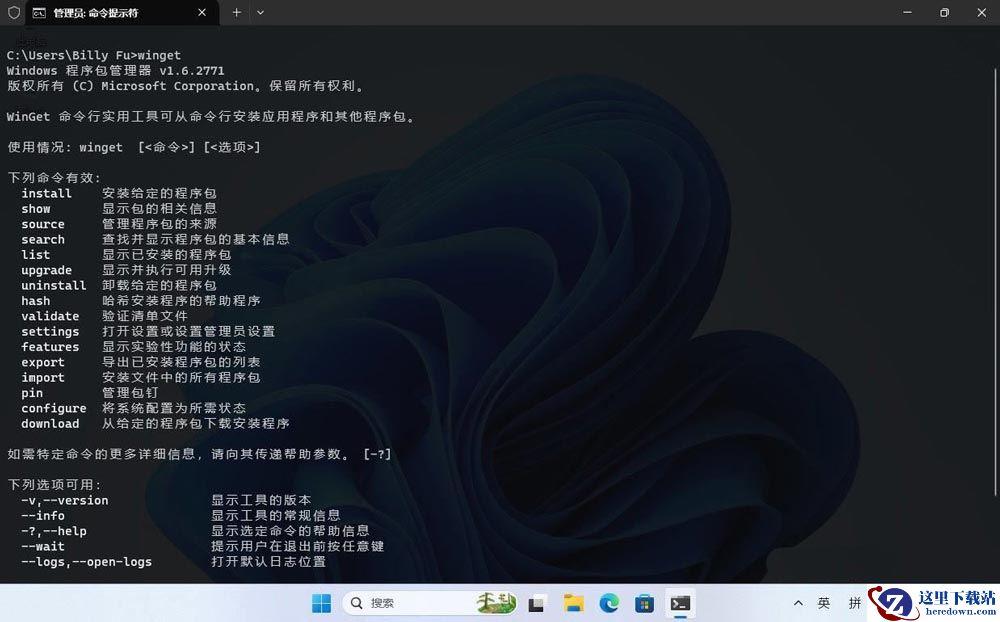The width and height of the screenshot is (1000, 622).
Task: Switch the input language indicator 英
Action: coord(824,603)
